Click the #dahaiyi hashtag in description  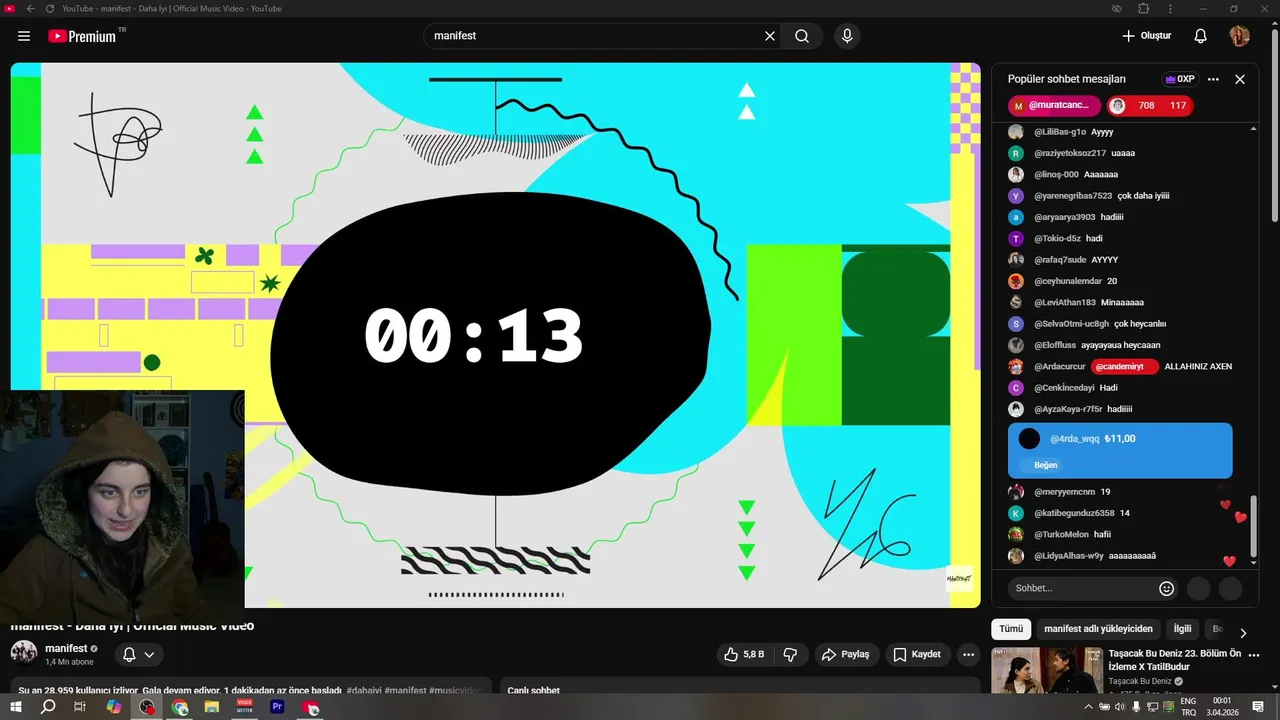363,690
